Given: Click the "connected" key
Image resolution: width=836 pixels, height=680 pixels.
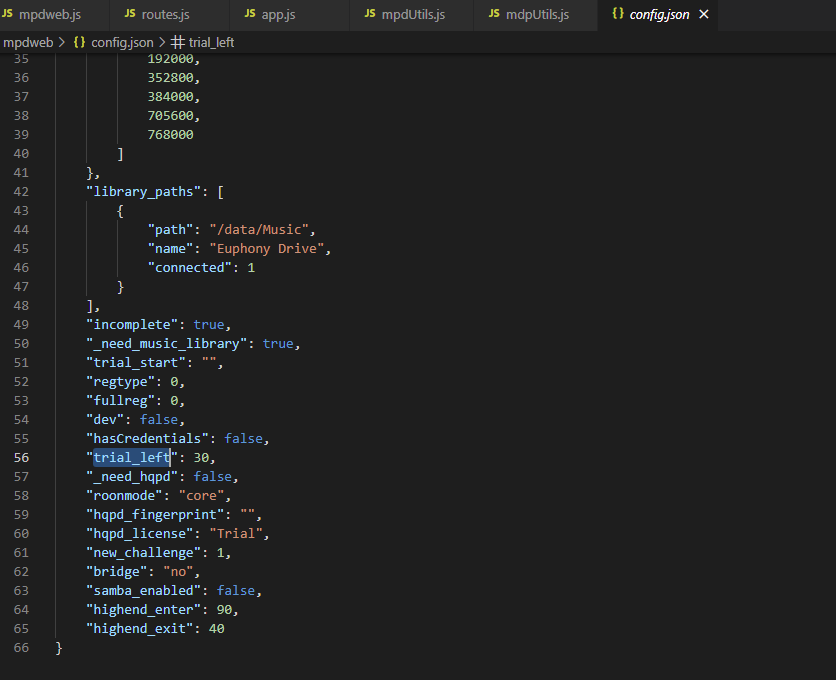Looking at the screenshot, I should (x=190, y=268).
